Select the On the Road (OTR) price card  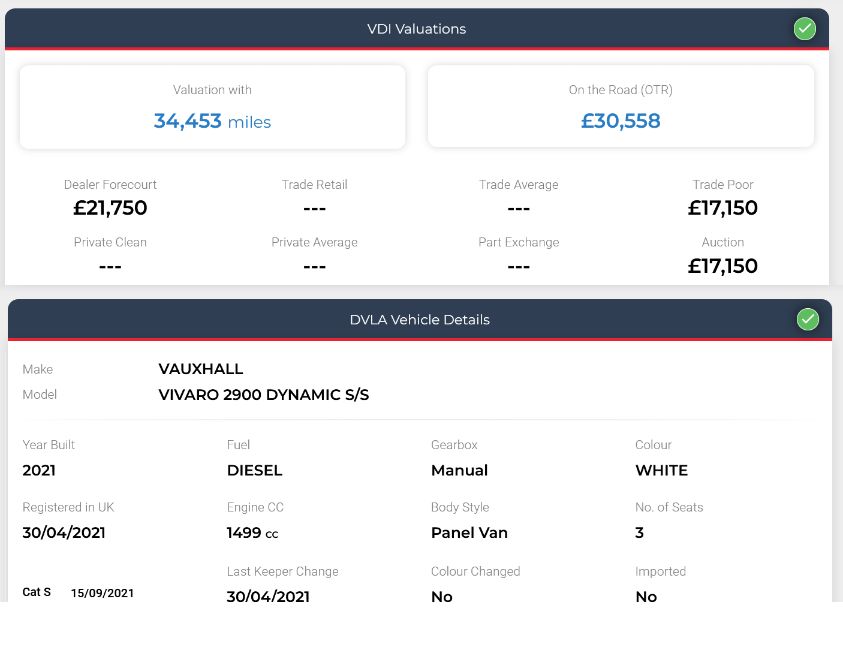620,106
